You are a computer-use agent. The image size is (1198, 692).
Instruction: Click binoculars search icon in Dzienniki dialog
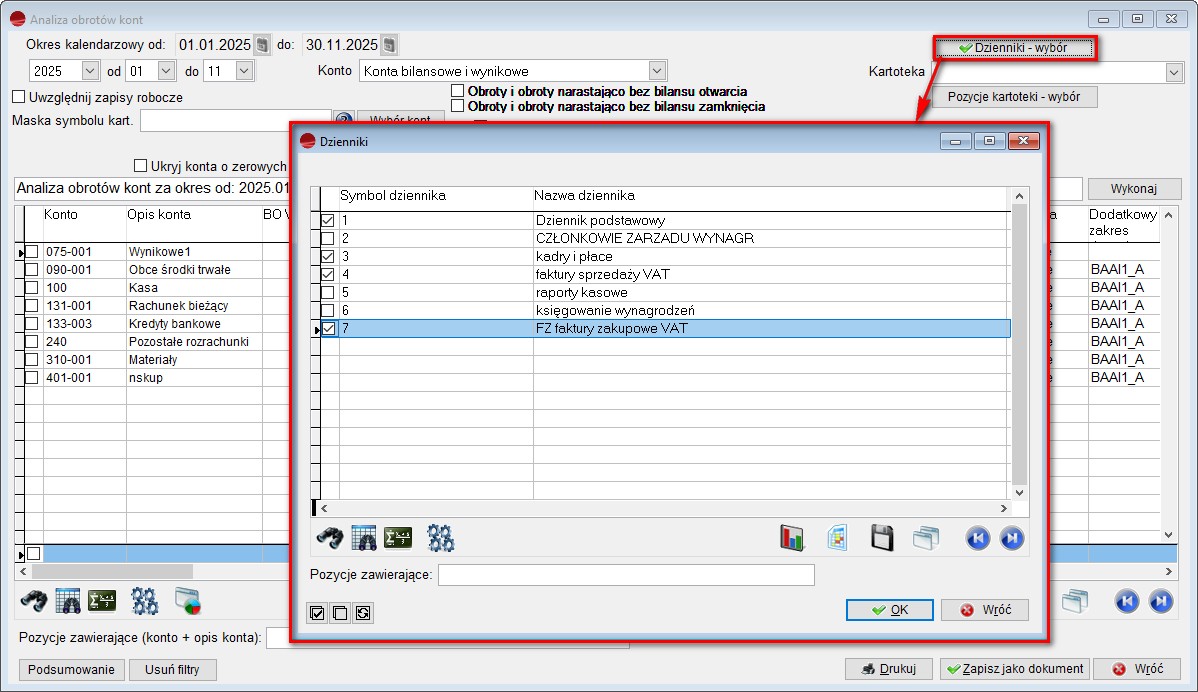(330, 538)
